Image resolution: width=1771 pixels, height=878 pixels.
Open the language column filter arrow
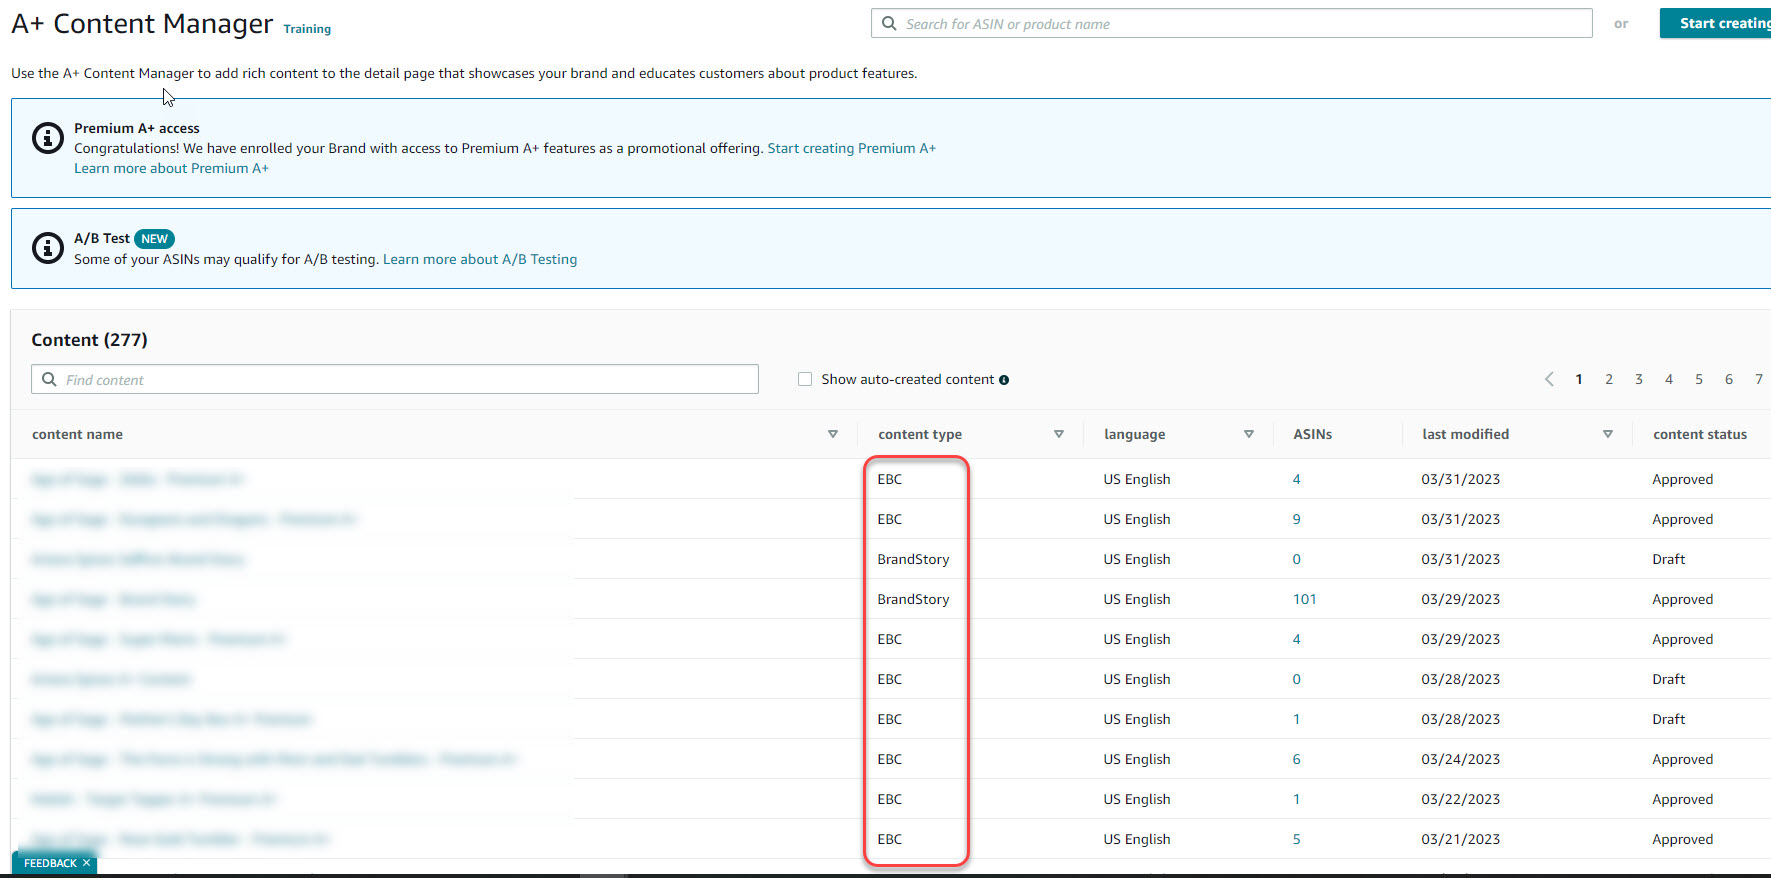pyautogui.click(x=1249, y=434)
